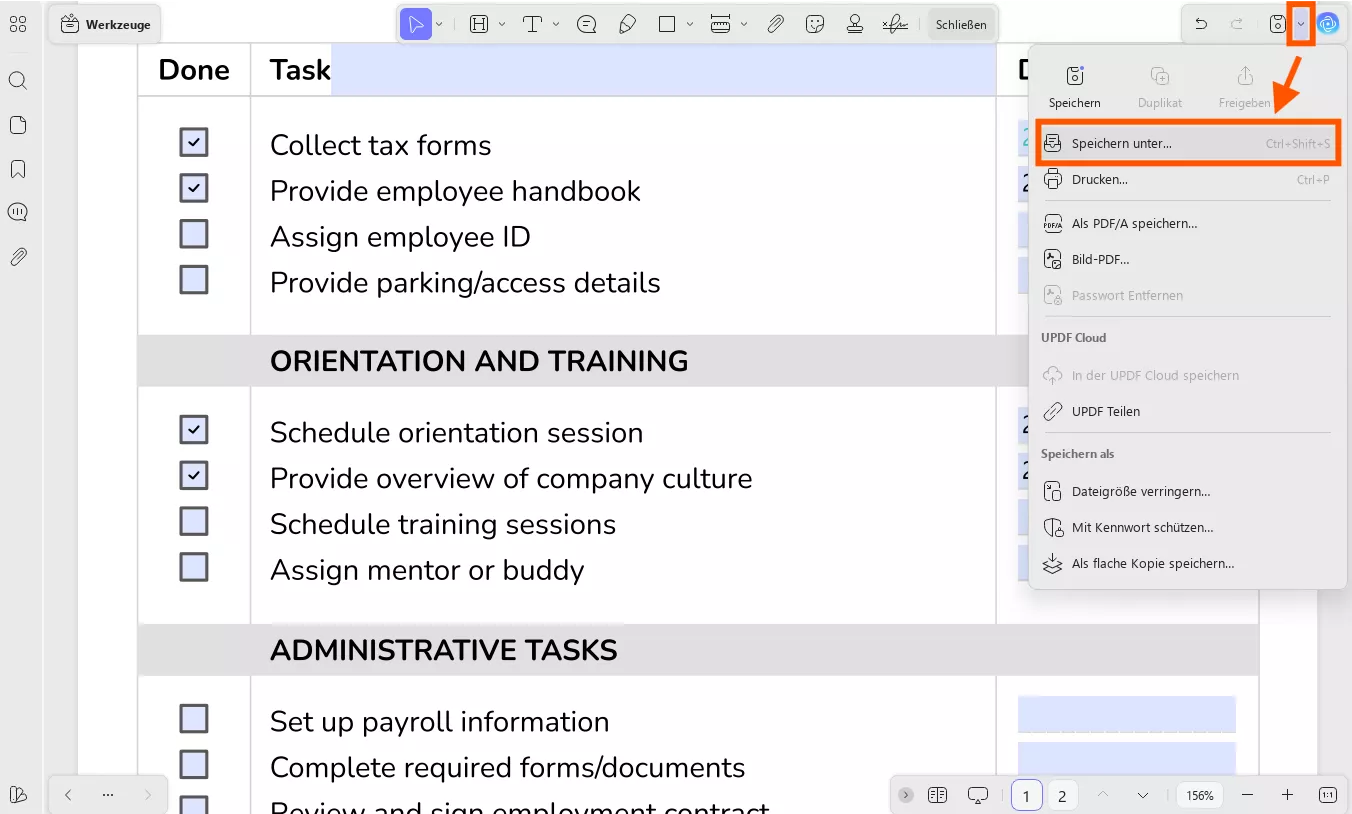
Task: Choose Speichern unter... menu entry
Action: point(1187,144)
